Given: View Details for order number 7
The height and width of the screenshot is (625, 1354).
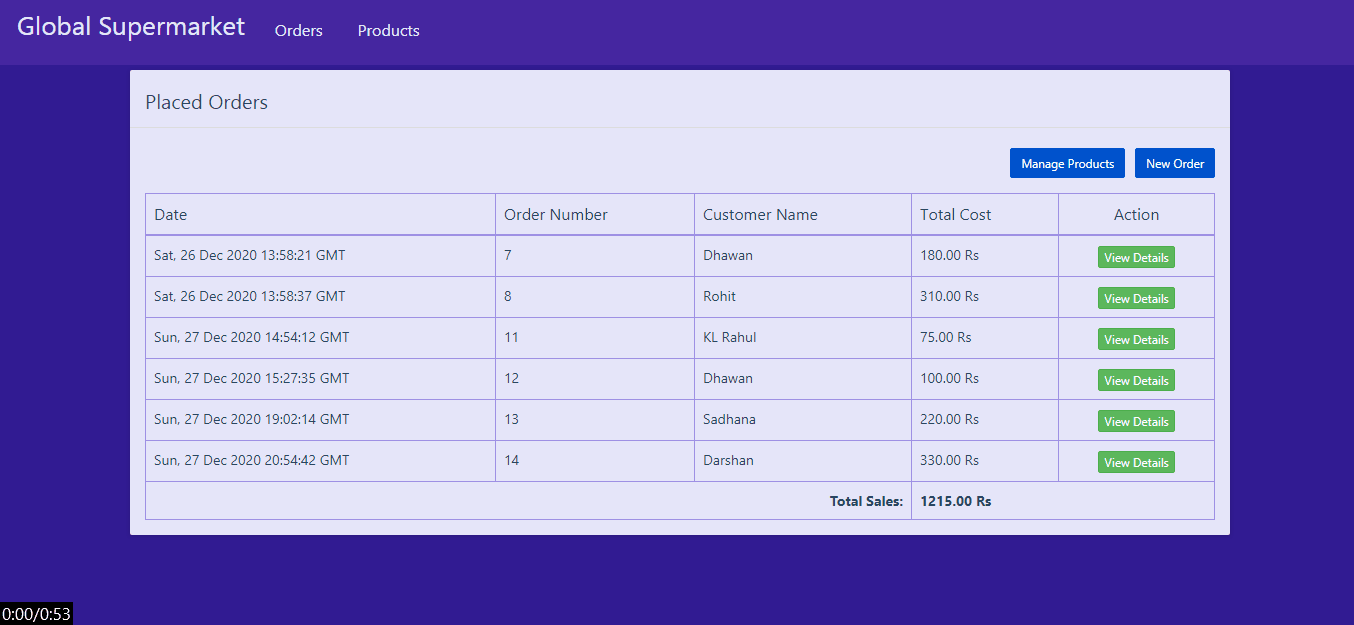Looking at the screenshot, I should (x=1136, y=257).
